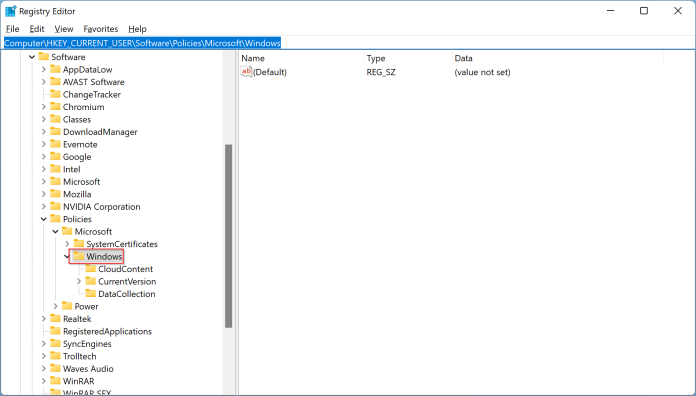Select the Trolltech key
This screenshot has height=396, width=696.
pos(79,356)
